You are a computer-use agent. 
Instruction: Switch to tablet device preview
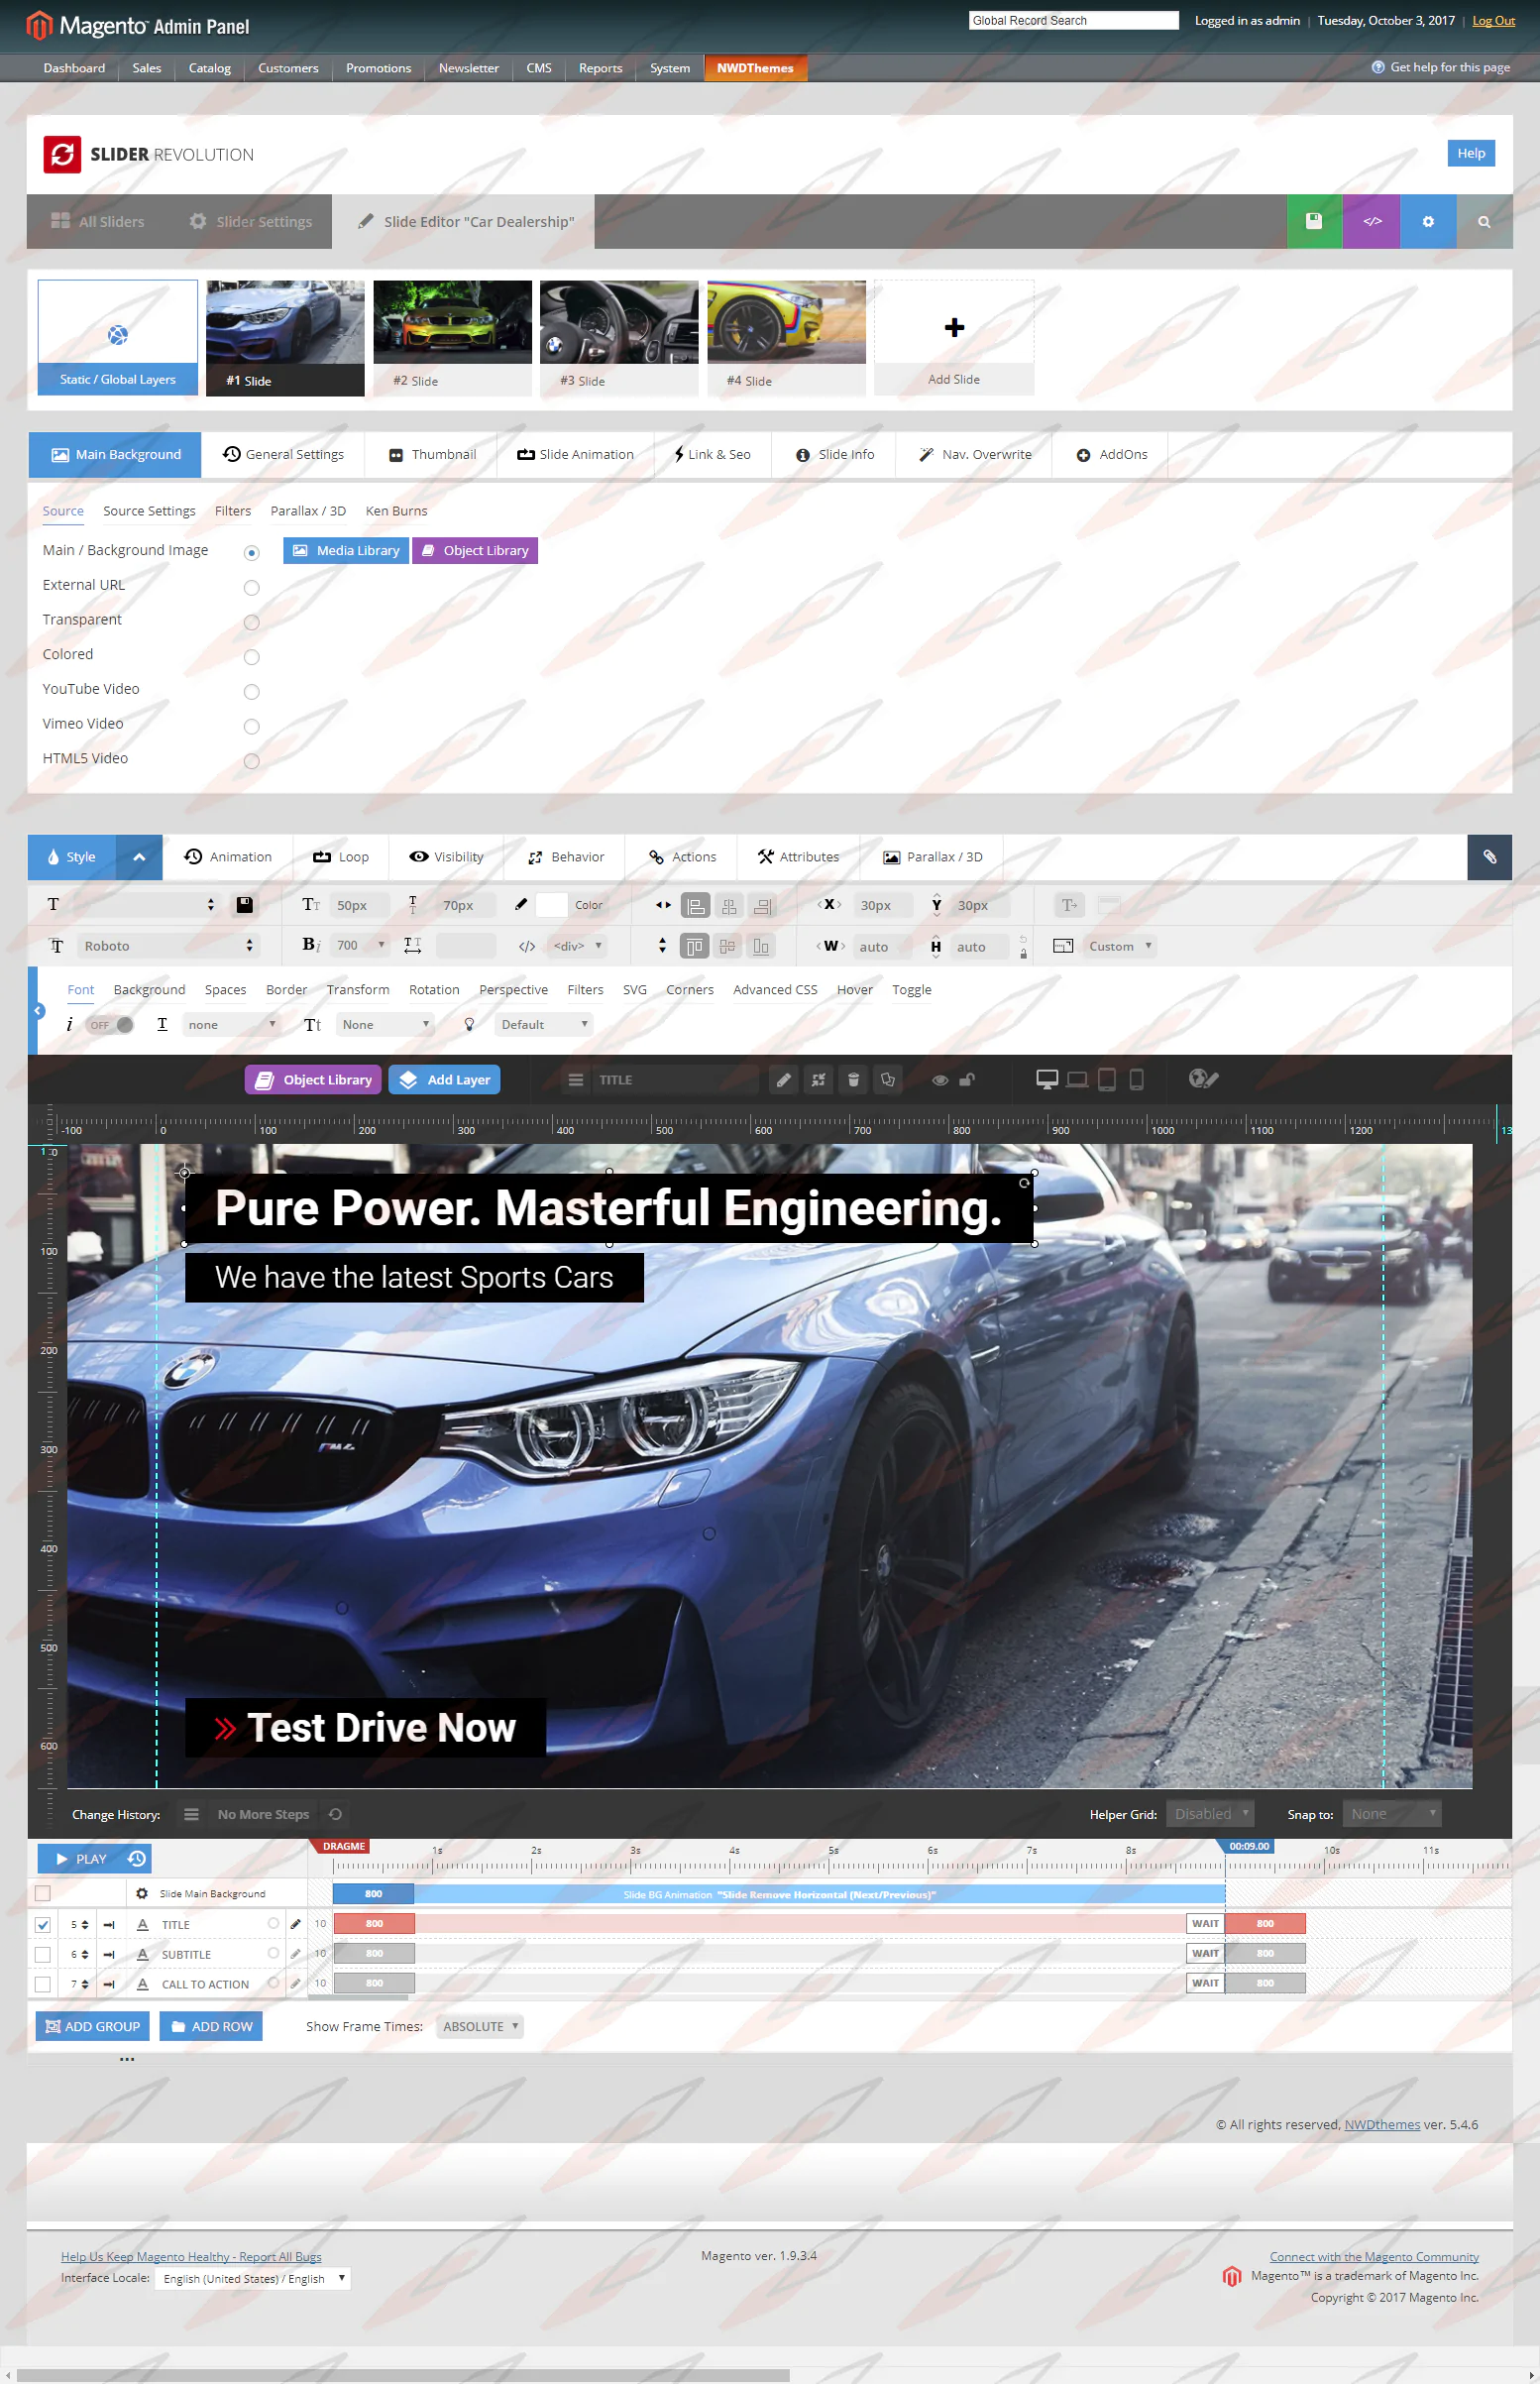(1107, 1079)
